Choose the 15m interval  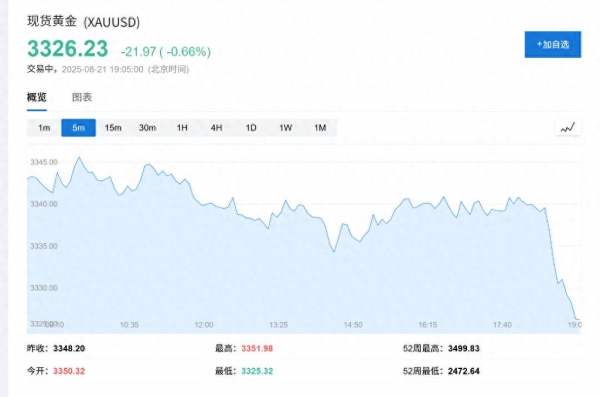113,127
